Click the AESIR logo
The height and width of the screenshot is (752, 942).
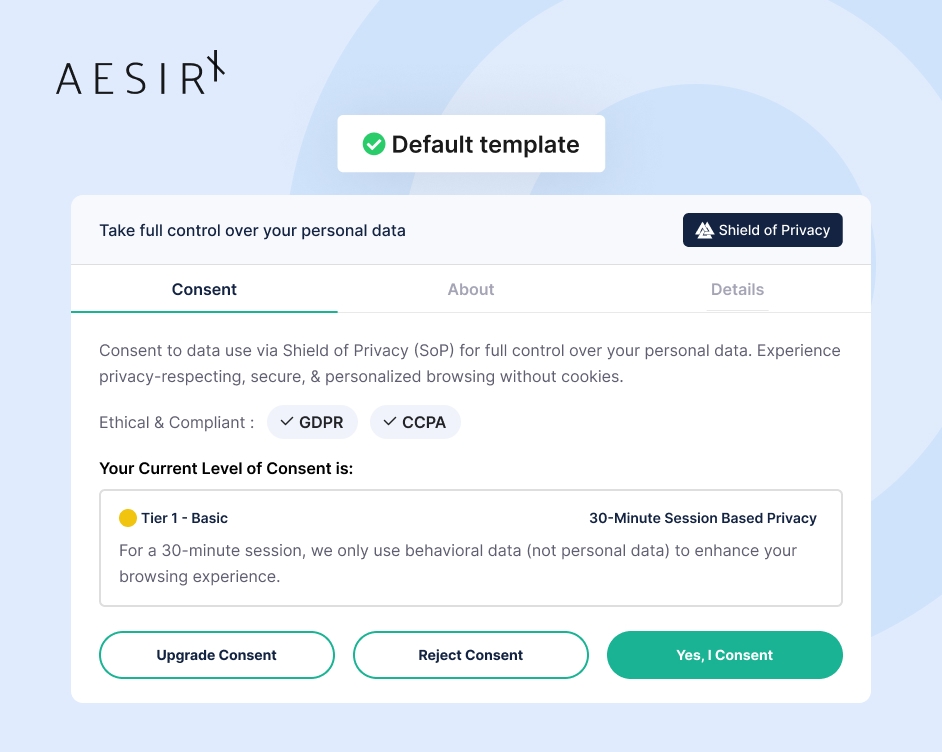click(141, 73)
